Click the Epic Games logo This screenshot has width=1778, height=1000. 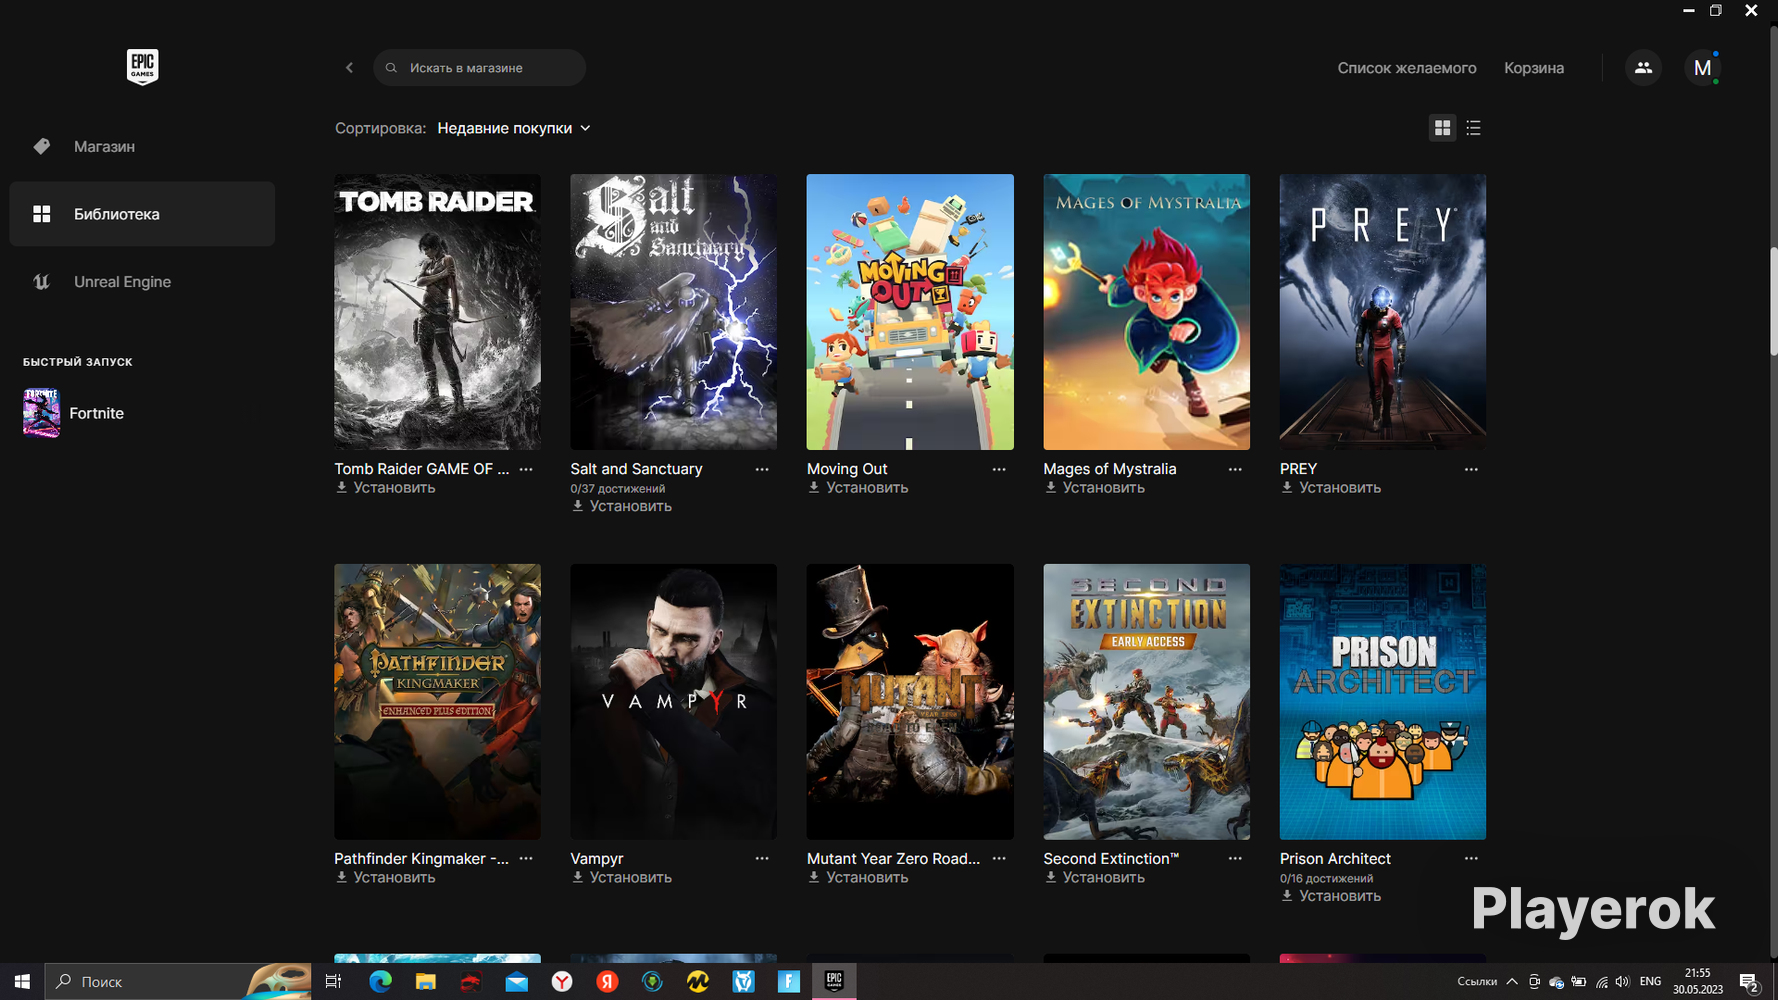[x=142, y=67]
